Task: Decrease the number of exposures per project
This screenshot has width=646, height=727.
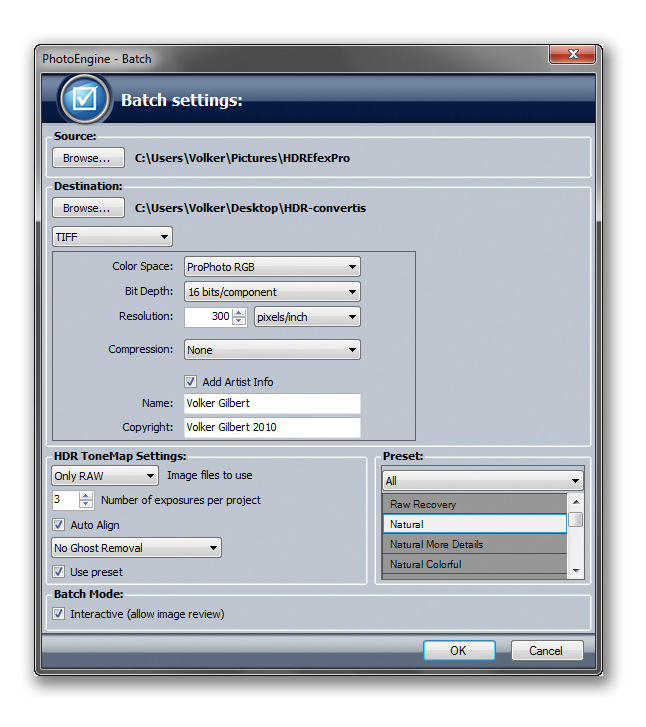Action: click(86, 504)
